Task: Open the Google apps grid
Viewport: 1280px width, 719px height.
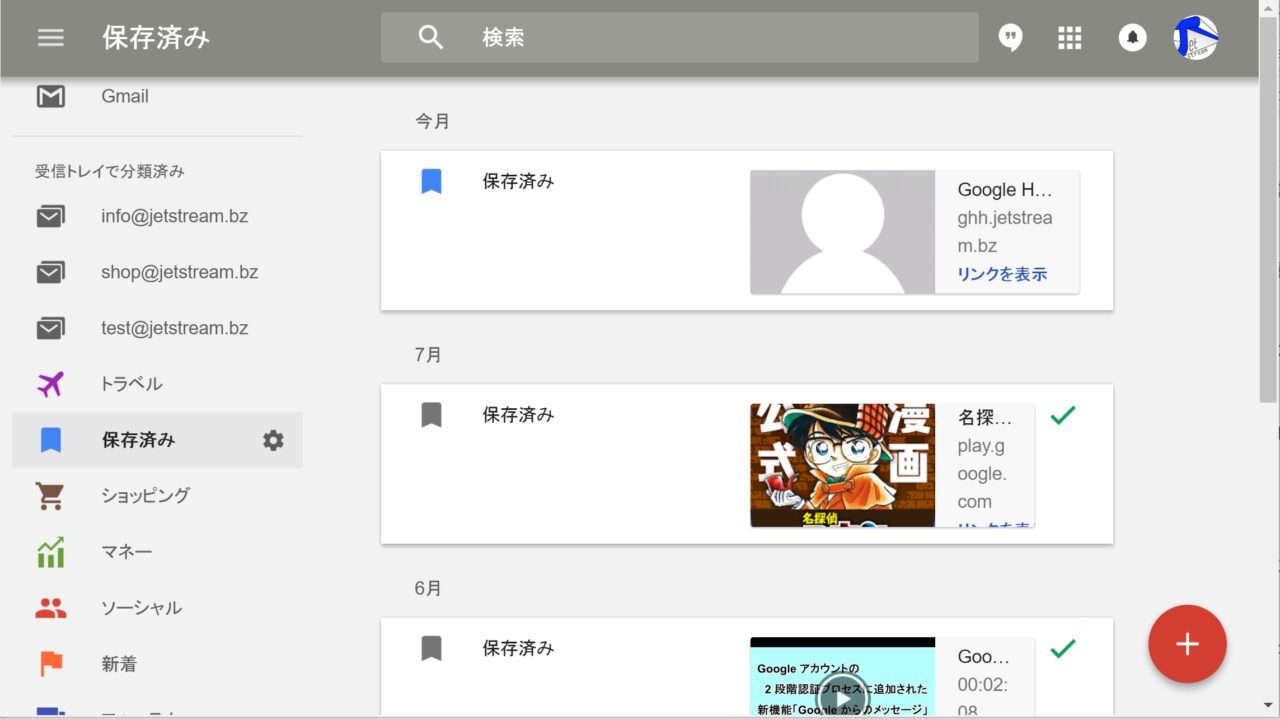Action: (x=1070, y=38)
